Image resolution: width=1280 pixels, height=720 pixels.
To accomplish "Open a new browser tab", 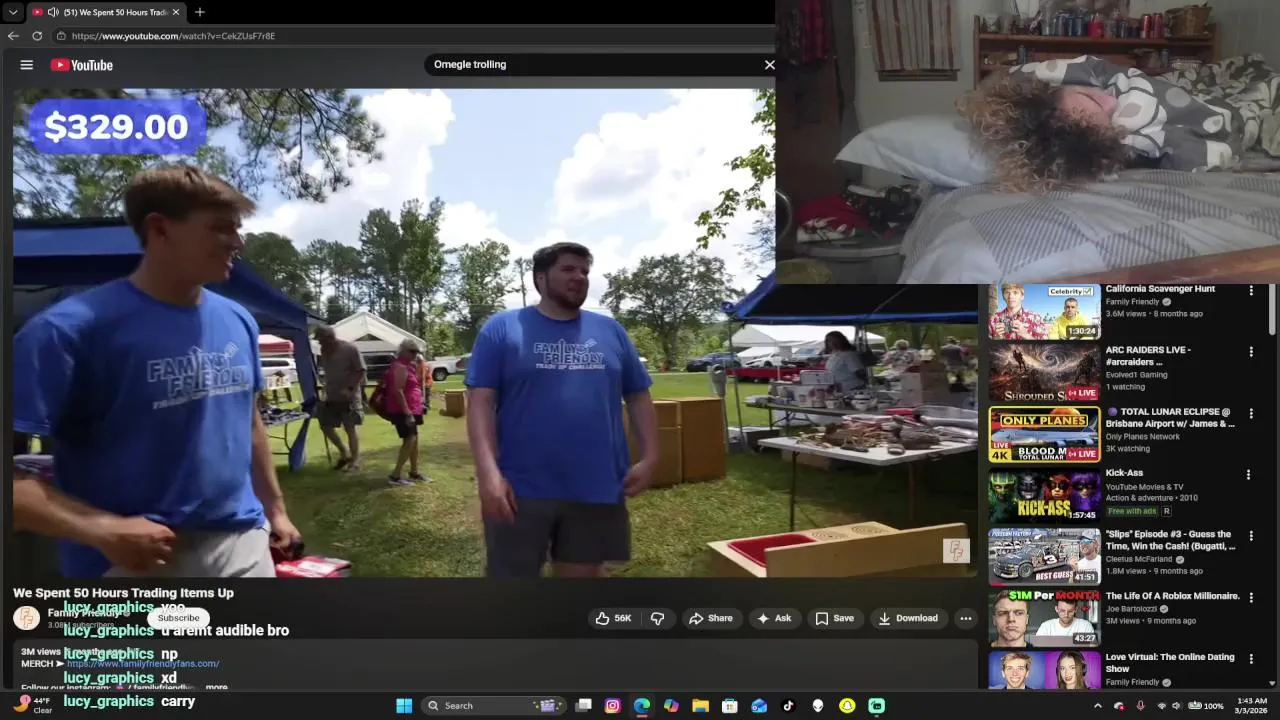I will pos(200,12).
